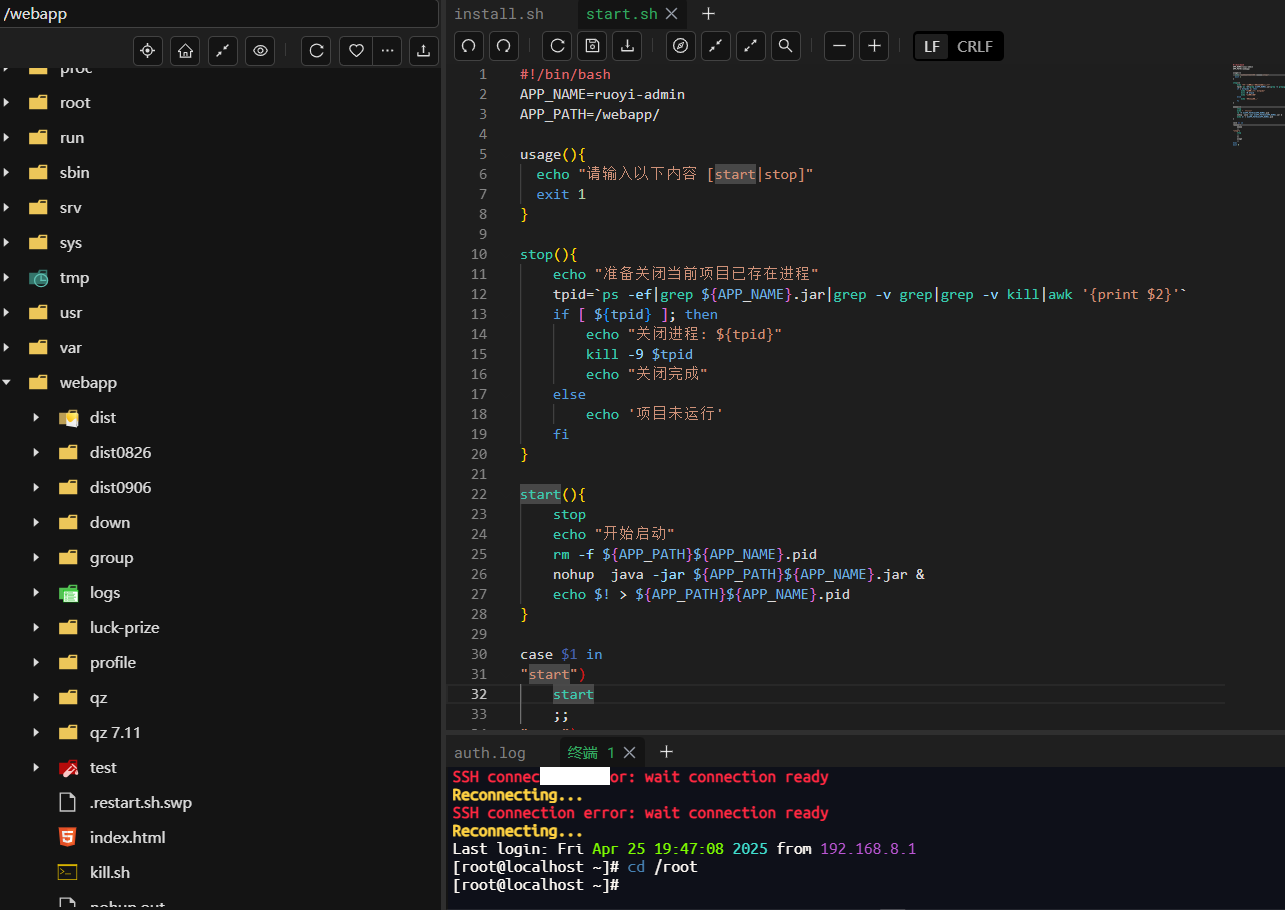Click the home directory icon in file panel
1285x910 pixels.
pyautogui.click(x=184, y=51)
